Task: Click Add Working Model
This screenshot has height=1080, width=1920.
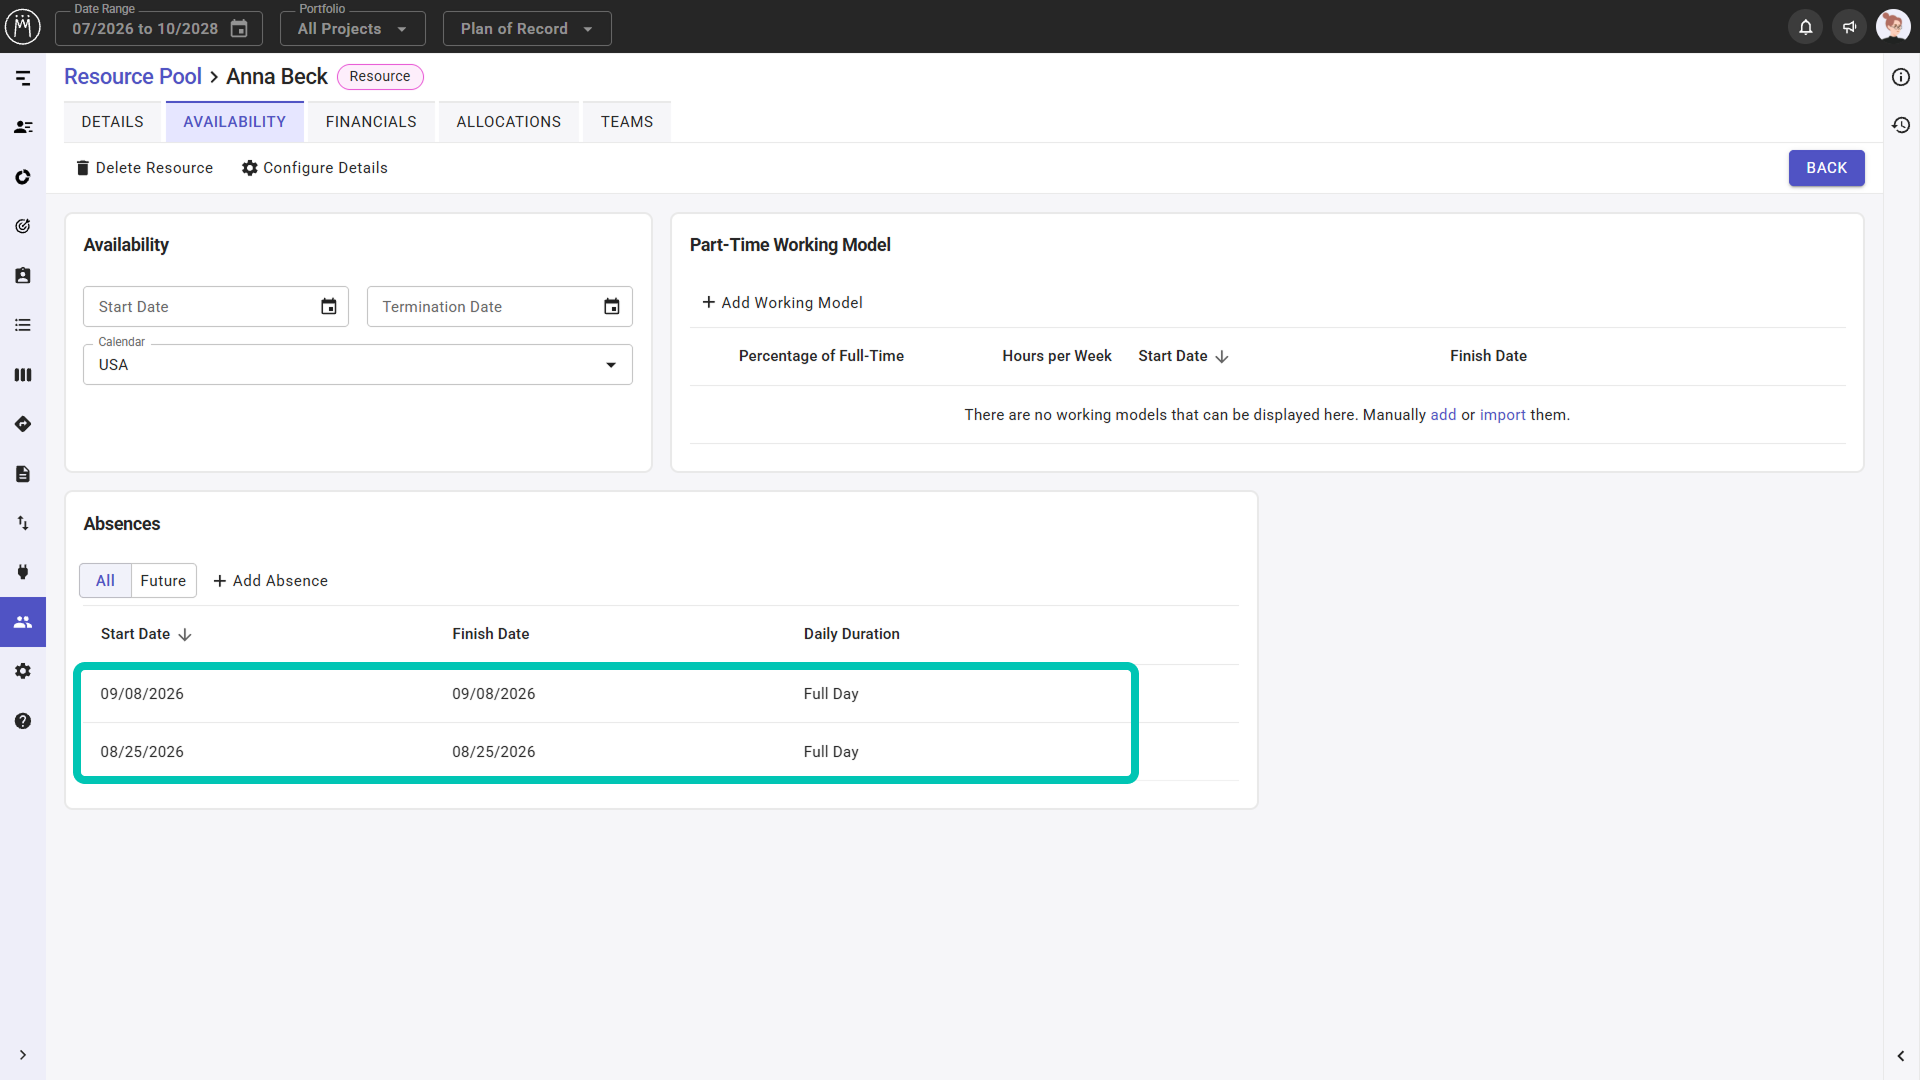Action: tap(782, 303)
